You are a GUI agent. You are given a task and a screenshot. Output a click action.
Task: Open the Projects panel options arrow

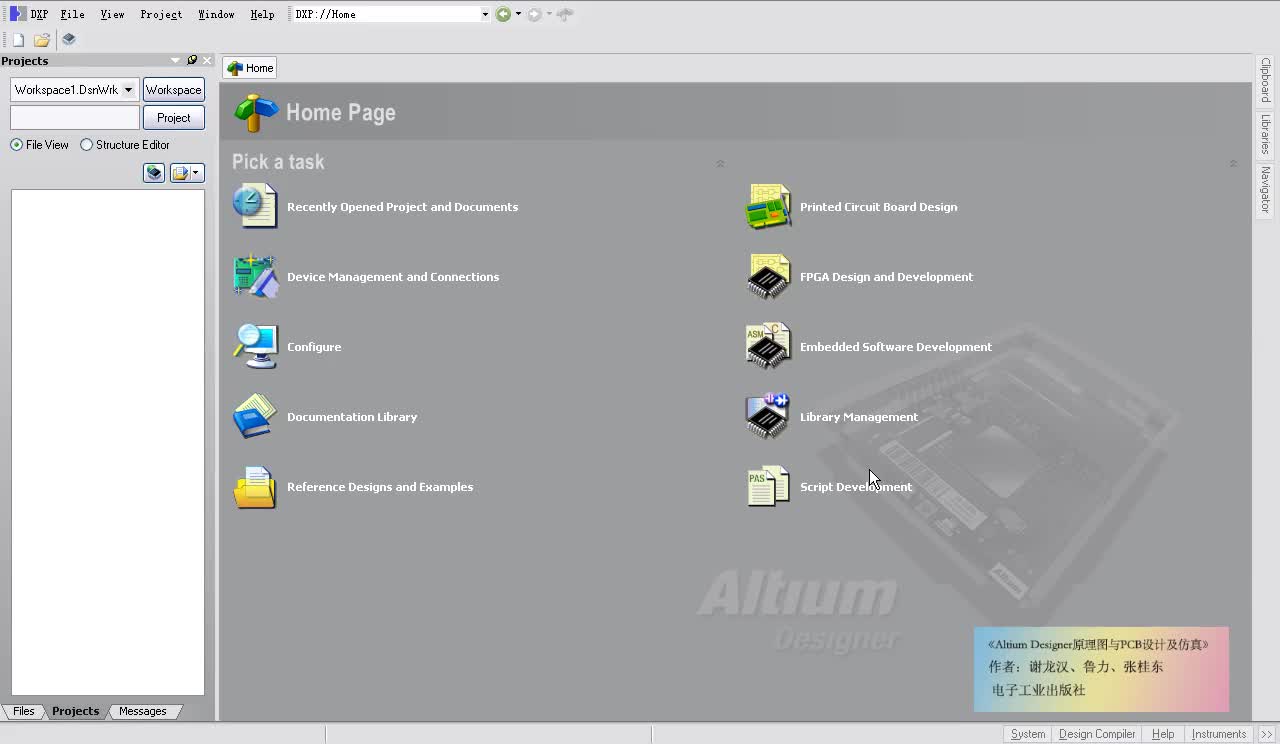(175, 61)
